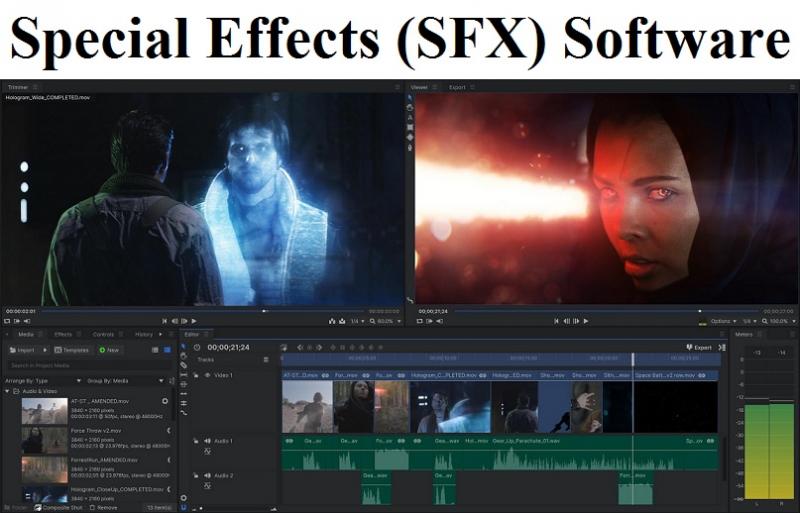Switch to the Effects tab
The width and height of the screenshot is (800, 513).
tap(63, 334)
